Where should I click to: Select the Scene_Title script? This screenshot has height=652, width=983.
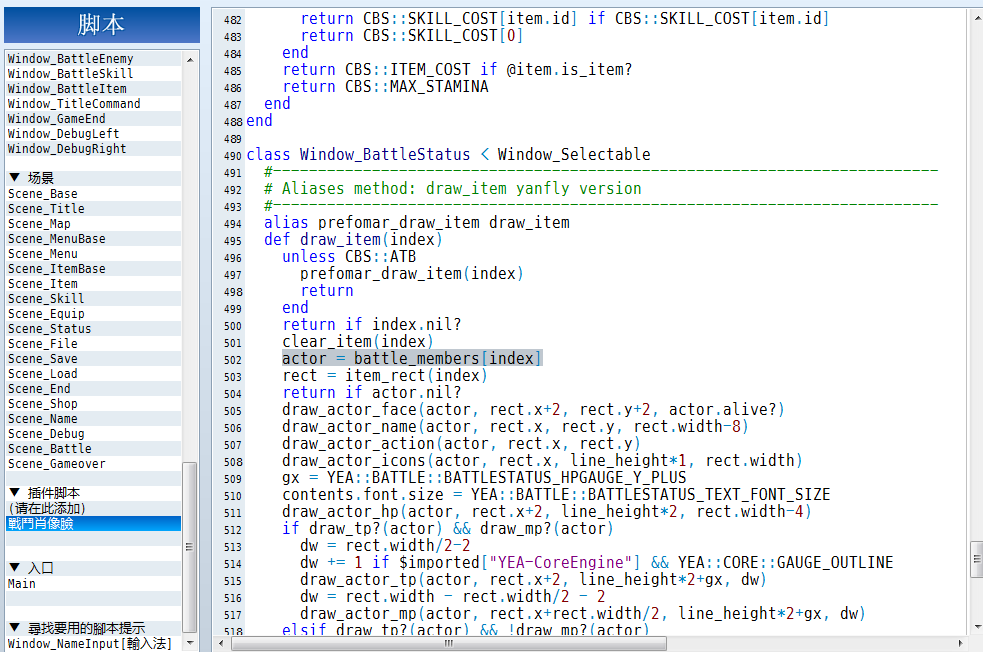click(94, 209)
